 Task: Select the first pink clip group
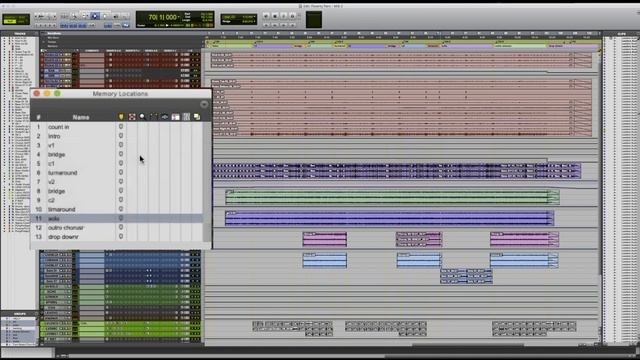click(x=324, y=239)
